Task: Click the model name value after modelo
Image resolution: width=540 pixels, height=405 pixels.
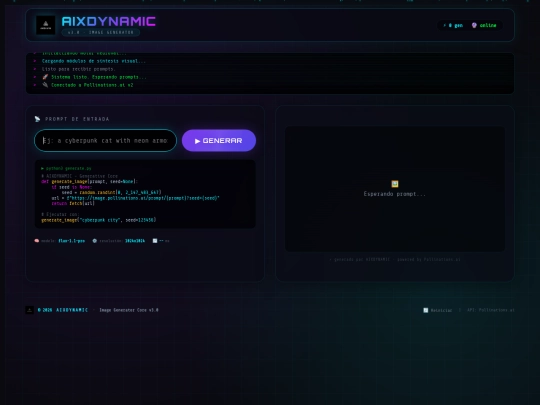Action: click(x=72, y=241)
